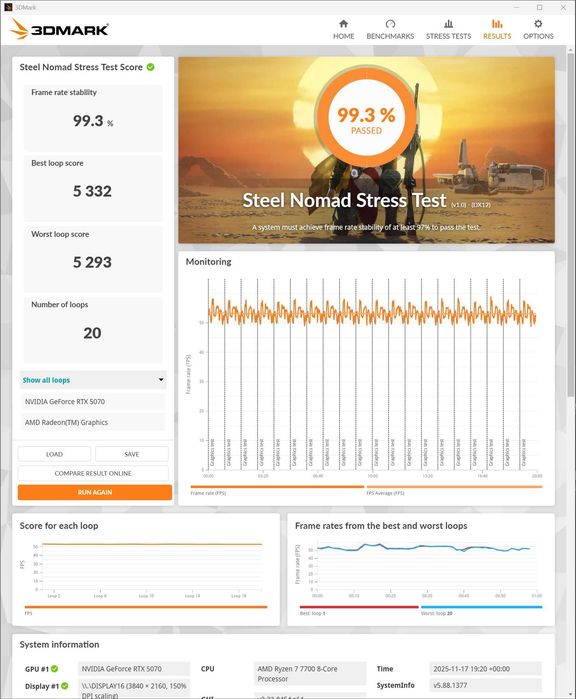
Task: Click the orange RUN AGAIN button
Action: pos(95,492)
